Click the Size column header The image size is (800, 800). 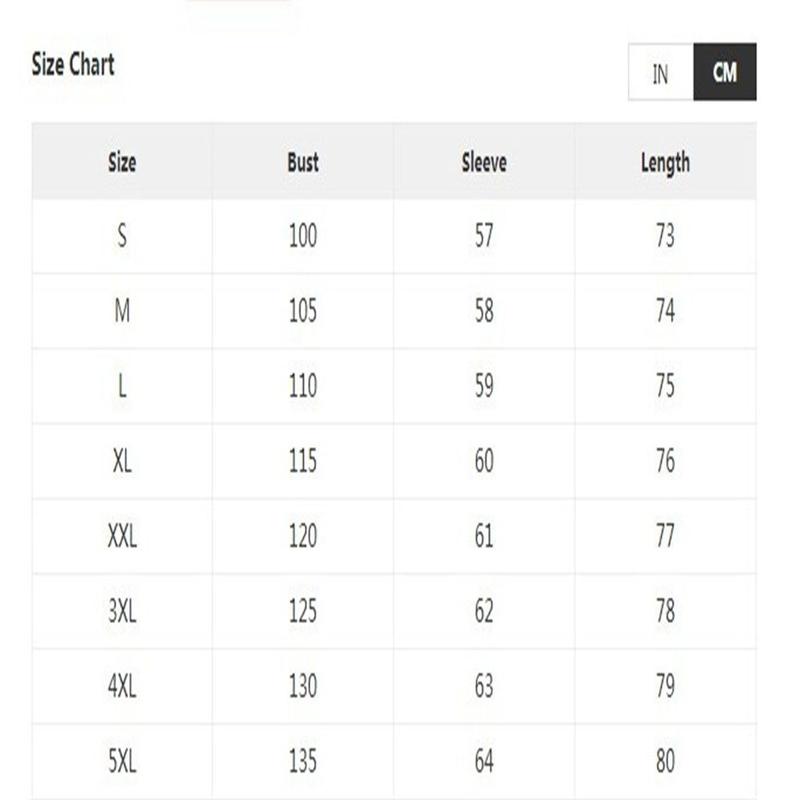(122, 162)
